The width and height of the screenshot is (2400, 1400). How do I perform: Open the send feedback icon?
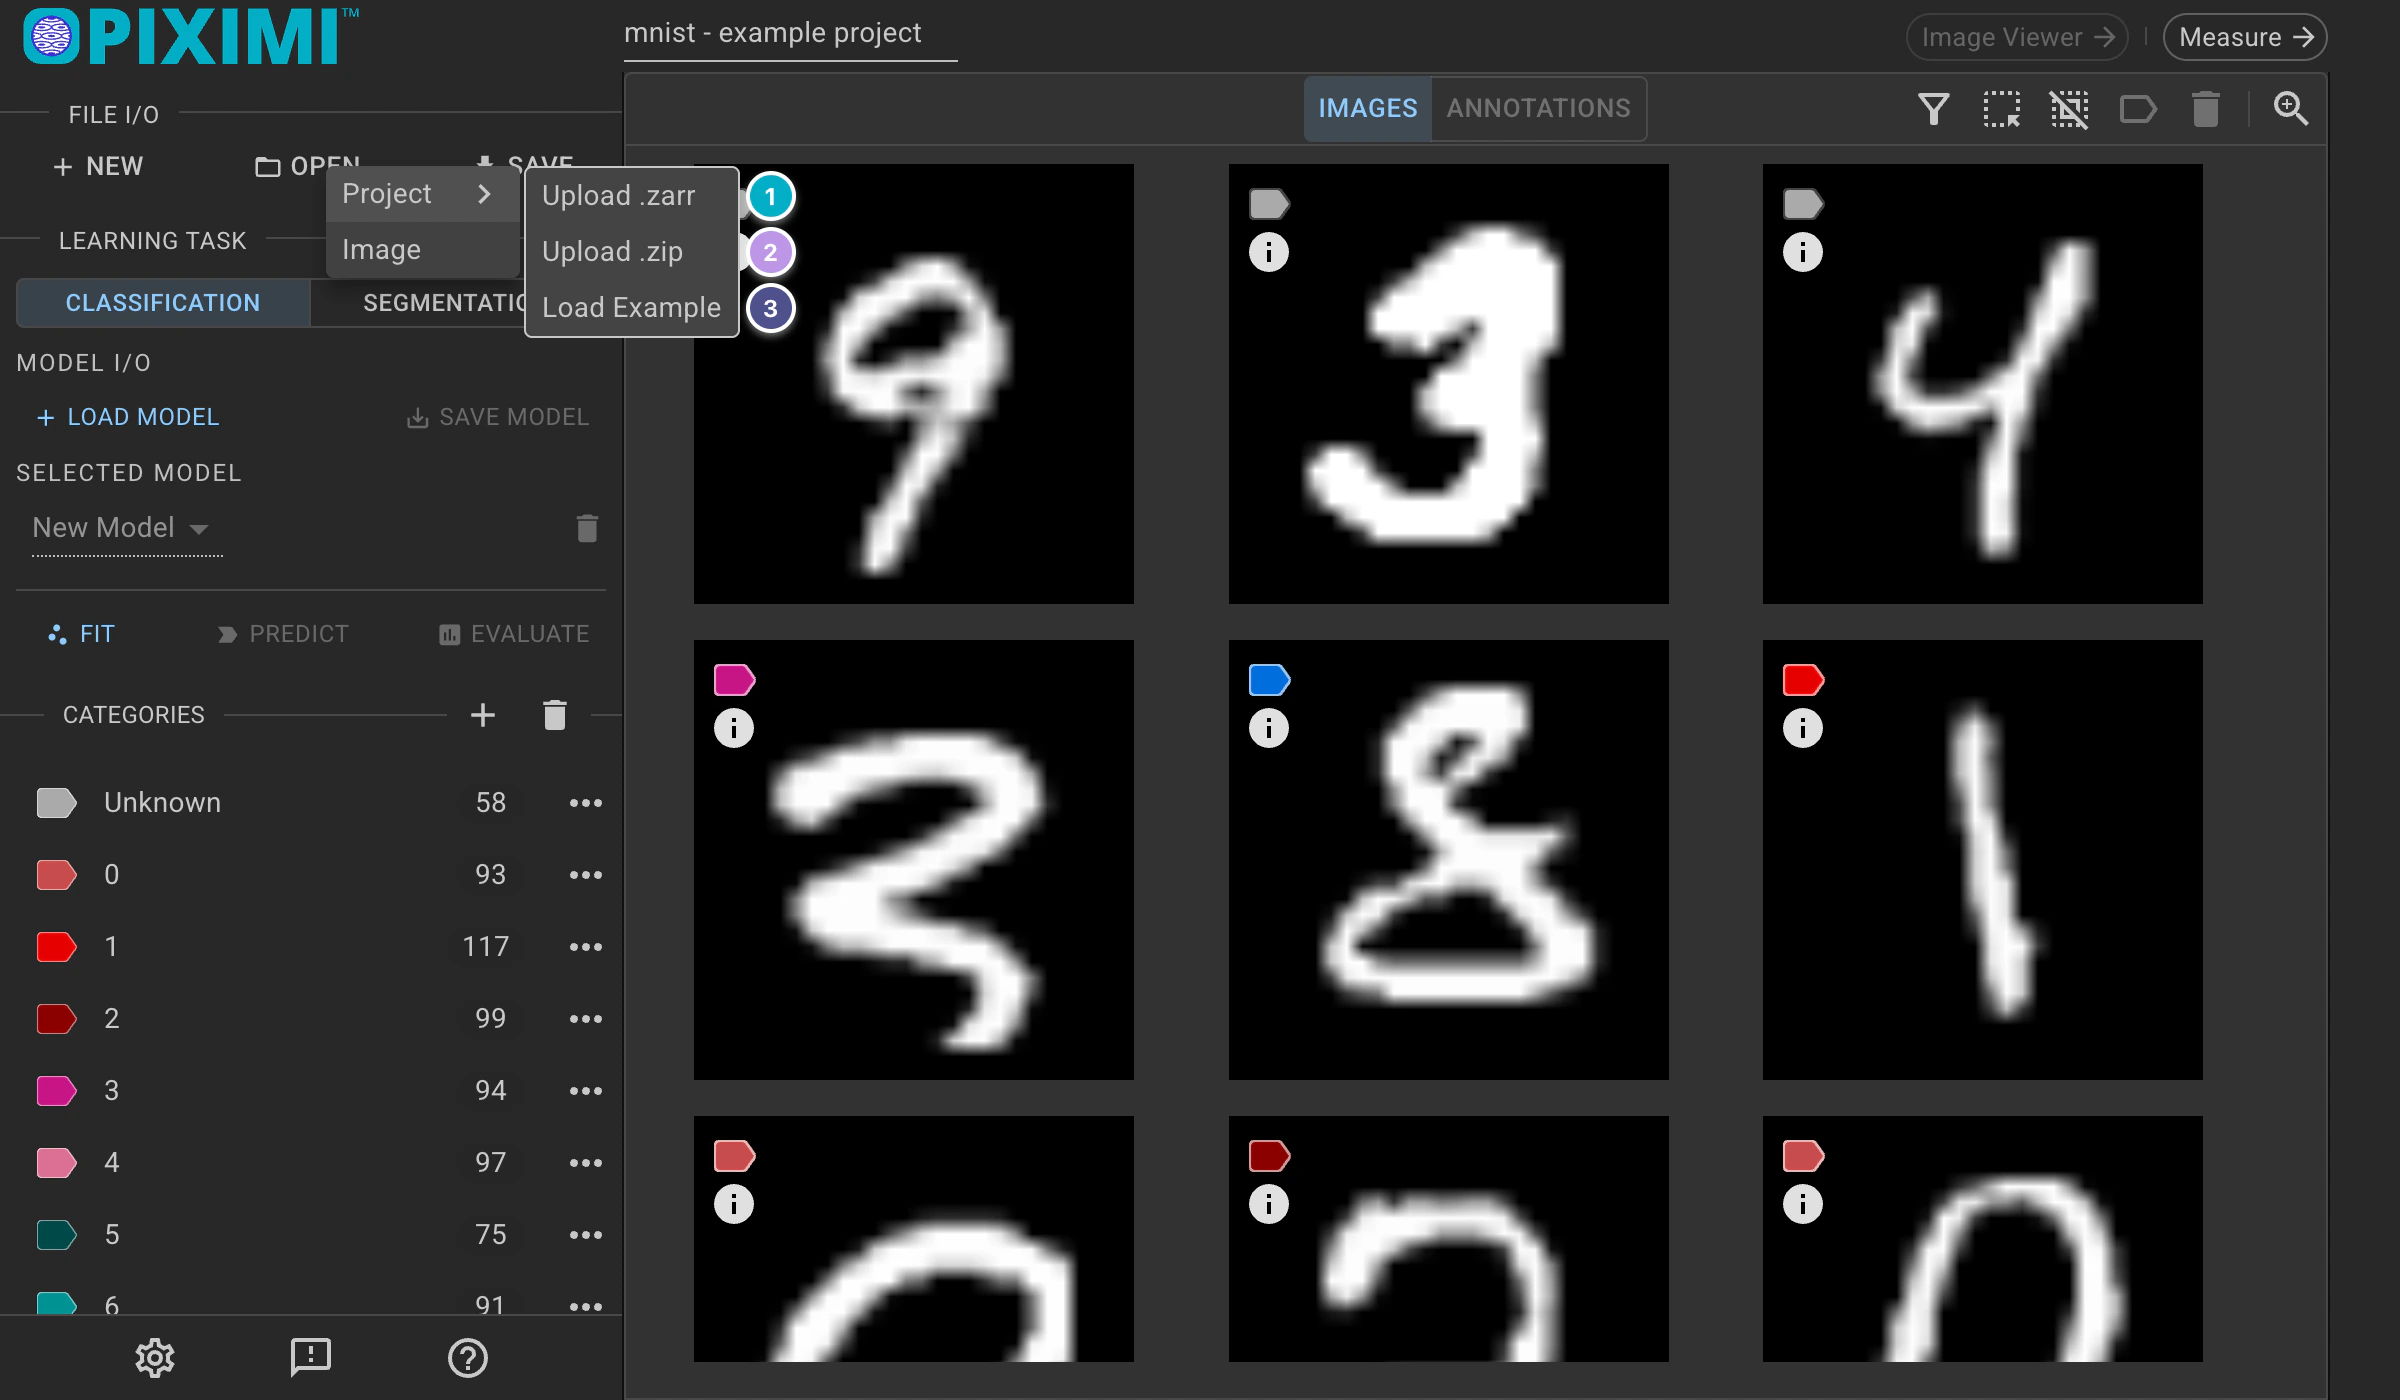pos(311,1358)
